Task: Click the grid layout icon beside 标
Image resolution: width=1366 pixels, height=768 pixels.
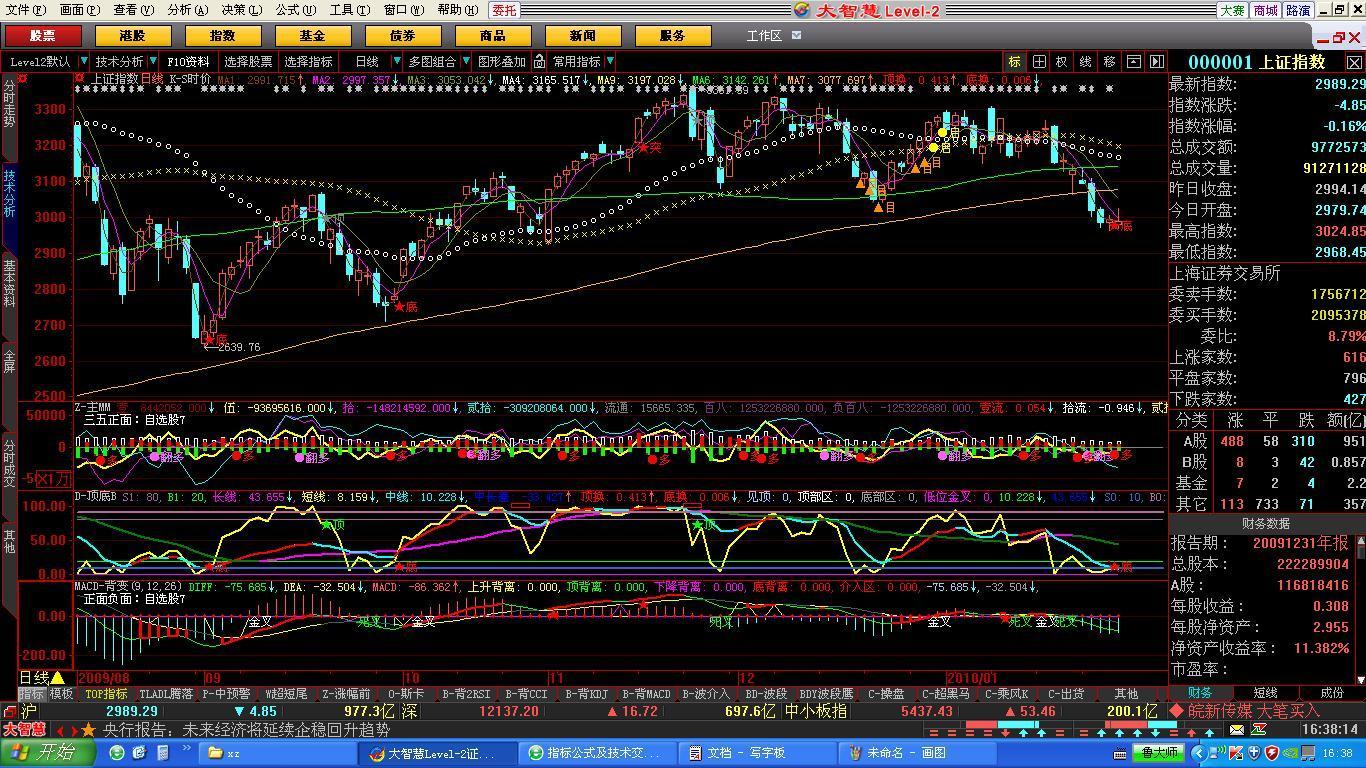Action: (x=1039, y=61)
